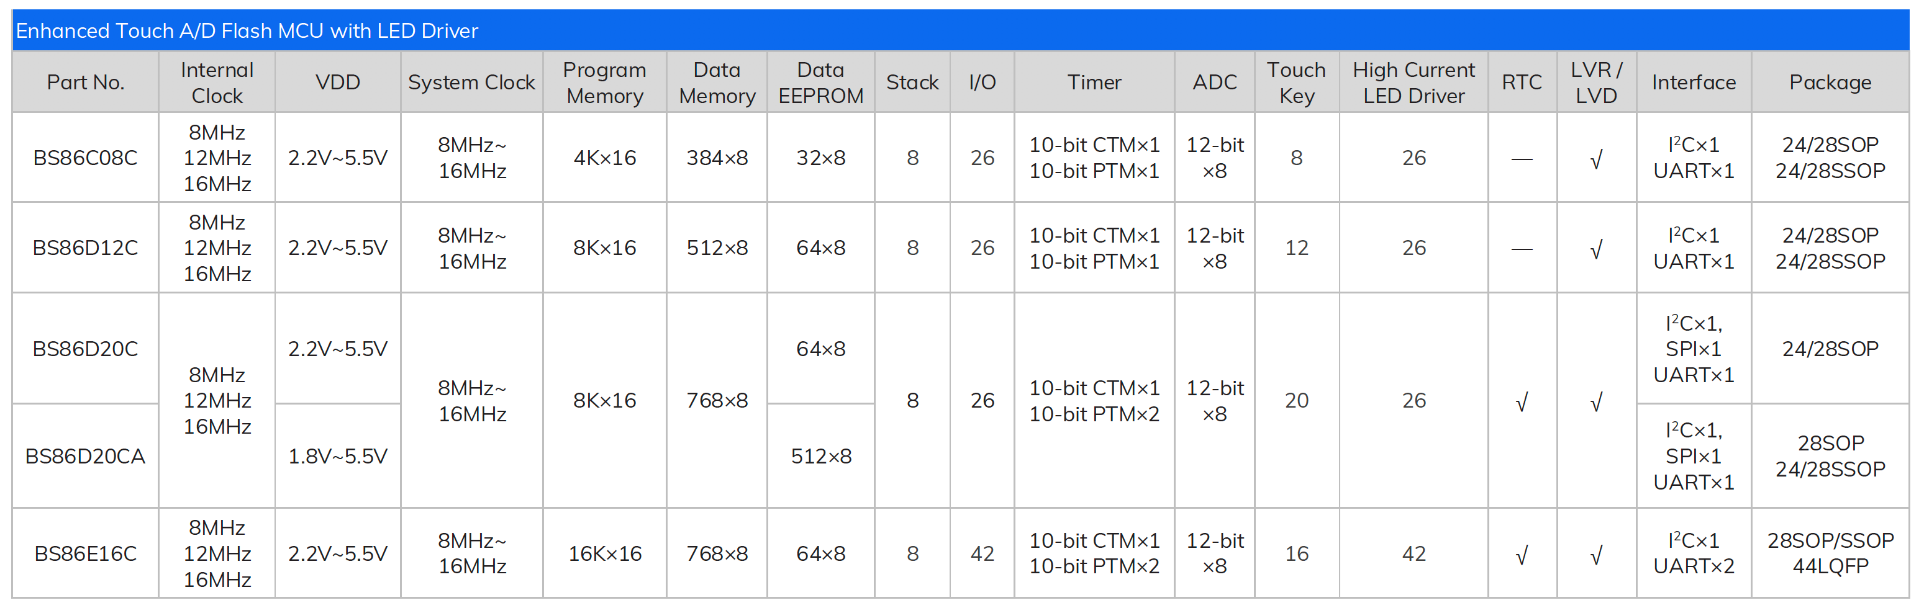Click the 28SOP/SSOP 44LQFP package cell
This screenshot has height=608, width=1919.
click(x=1830, y=553)
